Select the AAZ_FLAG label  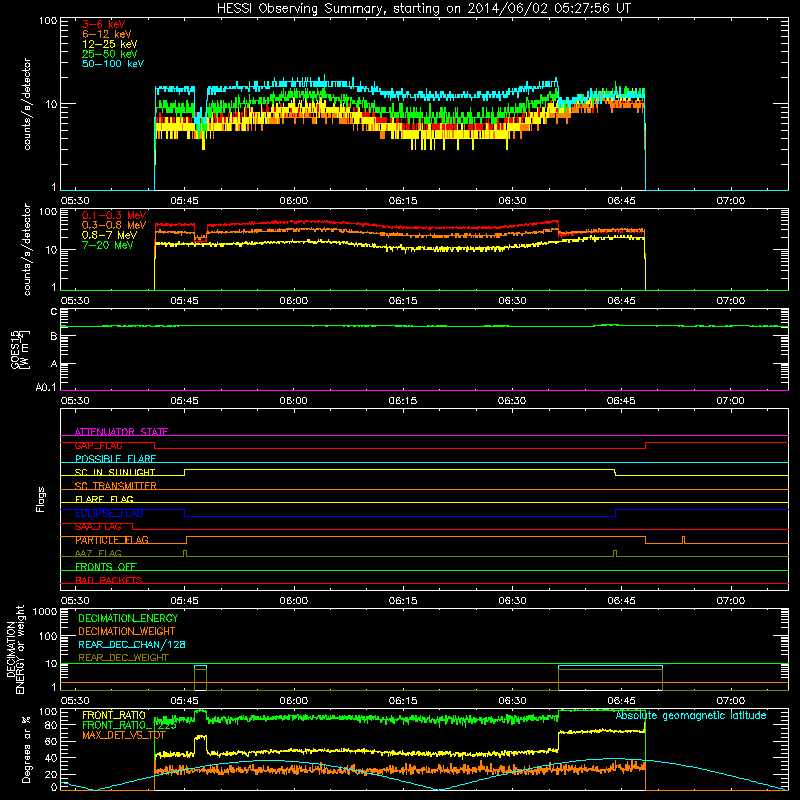click(x=98, y=553)
